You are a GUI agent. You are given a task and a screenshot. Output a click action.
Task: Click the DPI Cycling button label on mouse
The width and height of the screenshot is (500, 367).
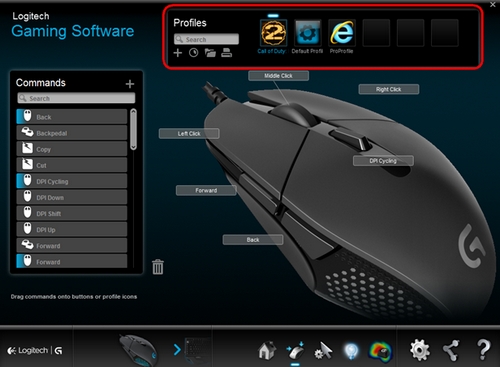pyautogui.click(x=383, y=161)
